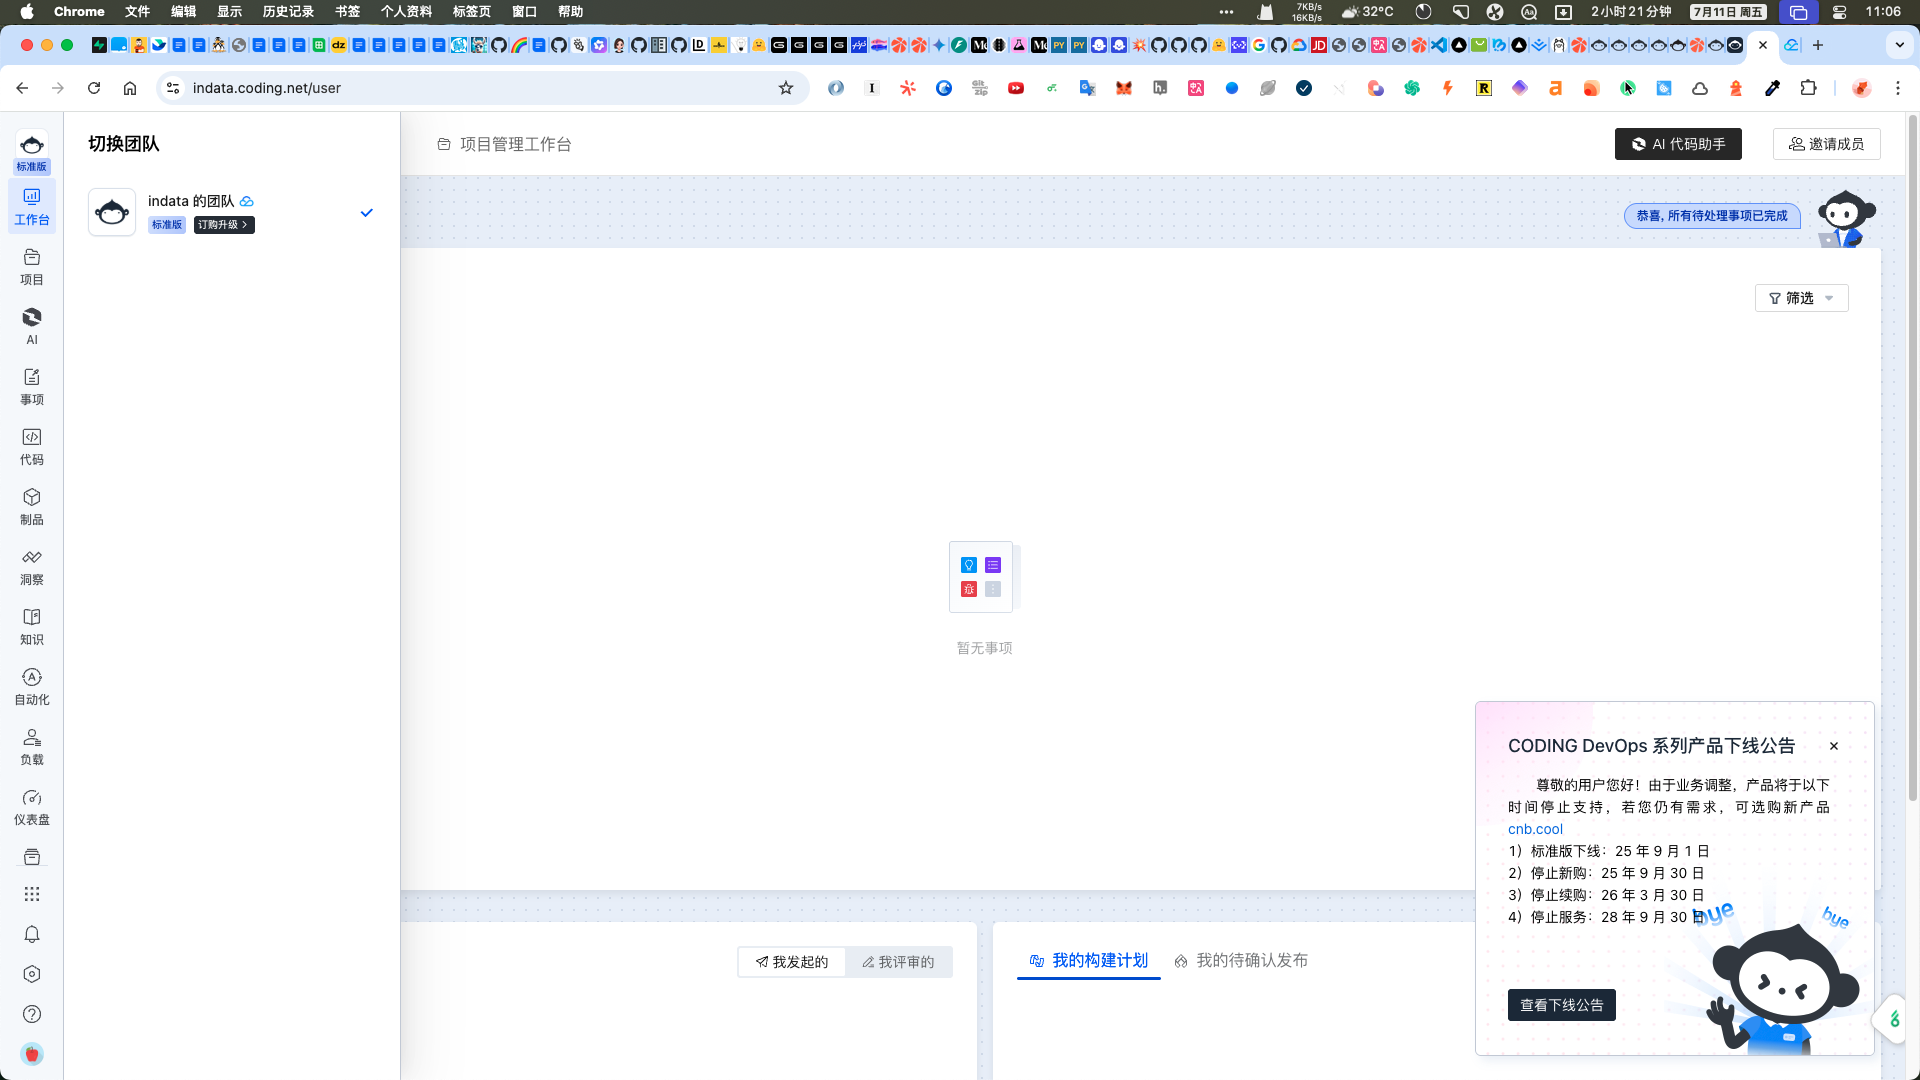Open the 知识 sidebar icon
Screen dimensions: 1920x1080
[32, 627]
